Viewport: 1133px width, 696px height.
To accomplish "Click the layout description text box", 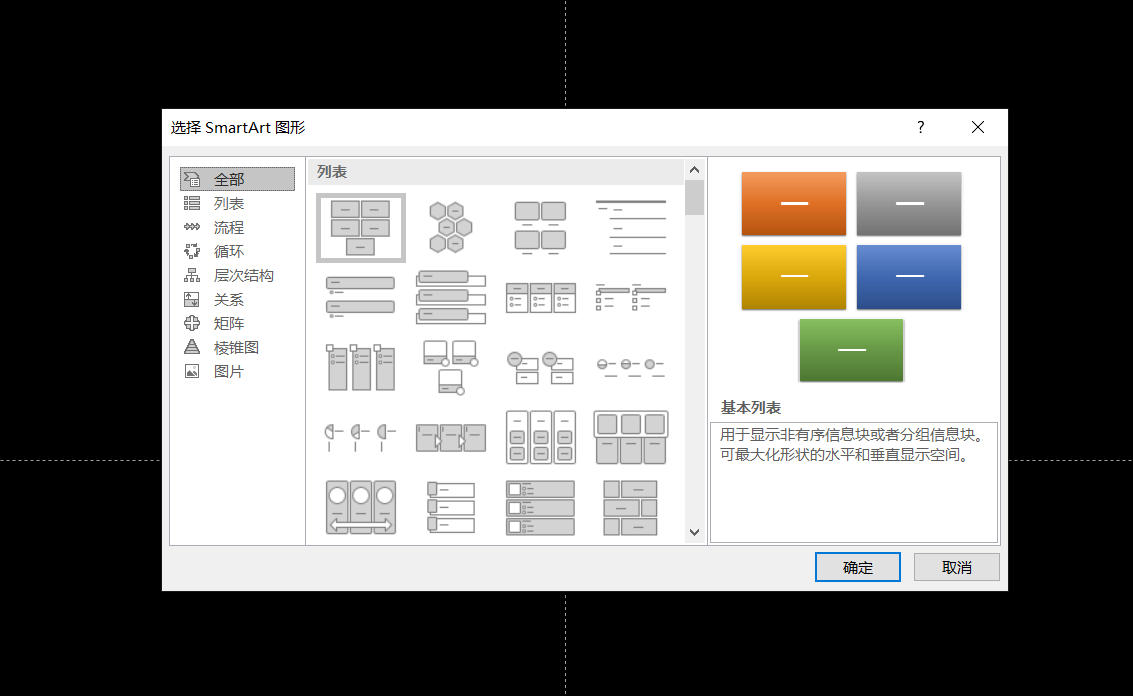I will click(x=854, y=482).
